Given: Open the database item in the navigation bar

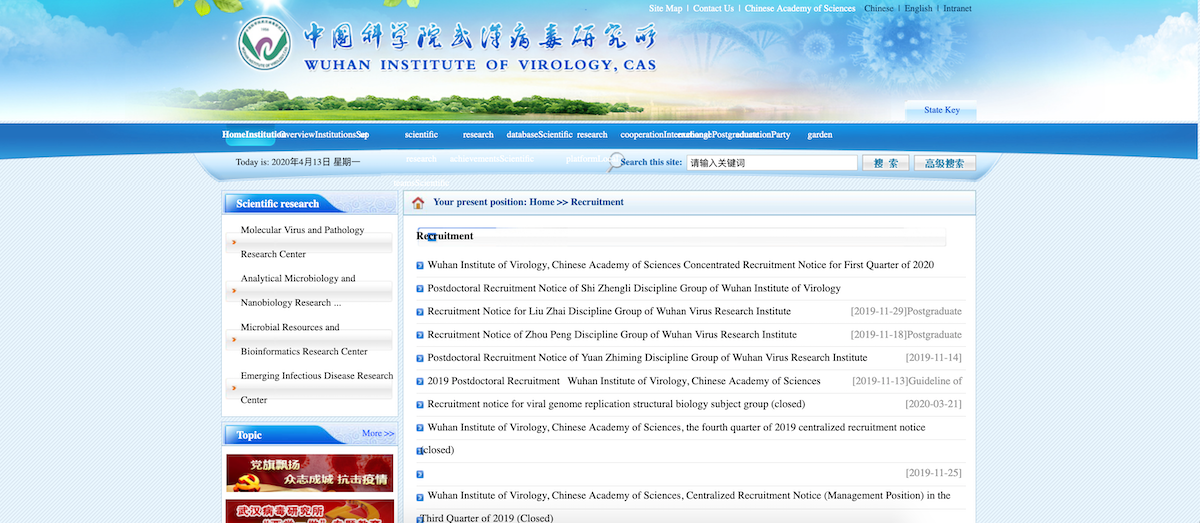Looking at the screenshot, I should point(522,135).
